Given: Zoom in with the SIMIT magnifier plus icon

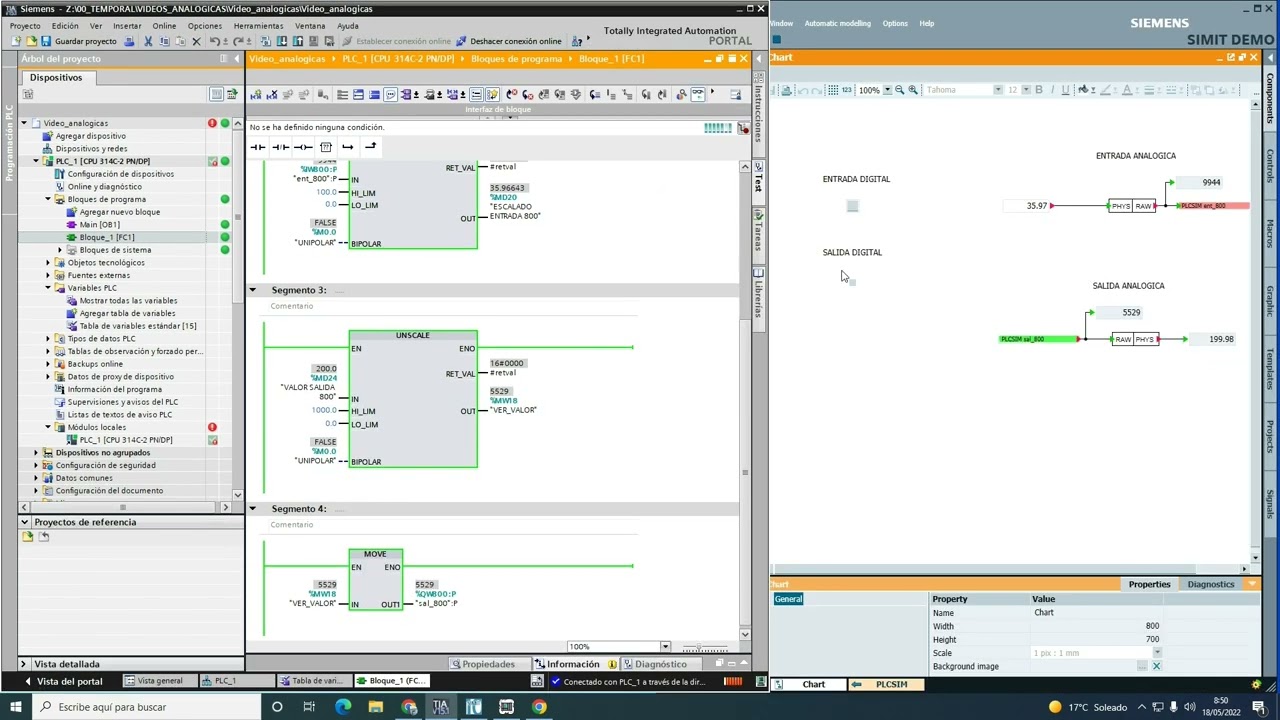Looking at the screenshot, I should [913, 90].
